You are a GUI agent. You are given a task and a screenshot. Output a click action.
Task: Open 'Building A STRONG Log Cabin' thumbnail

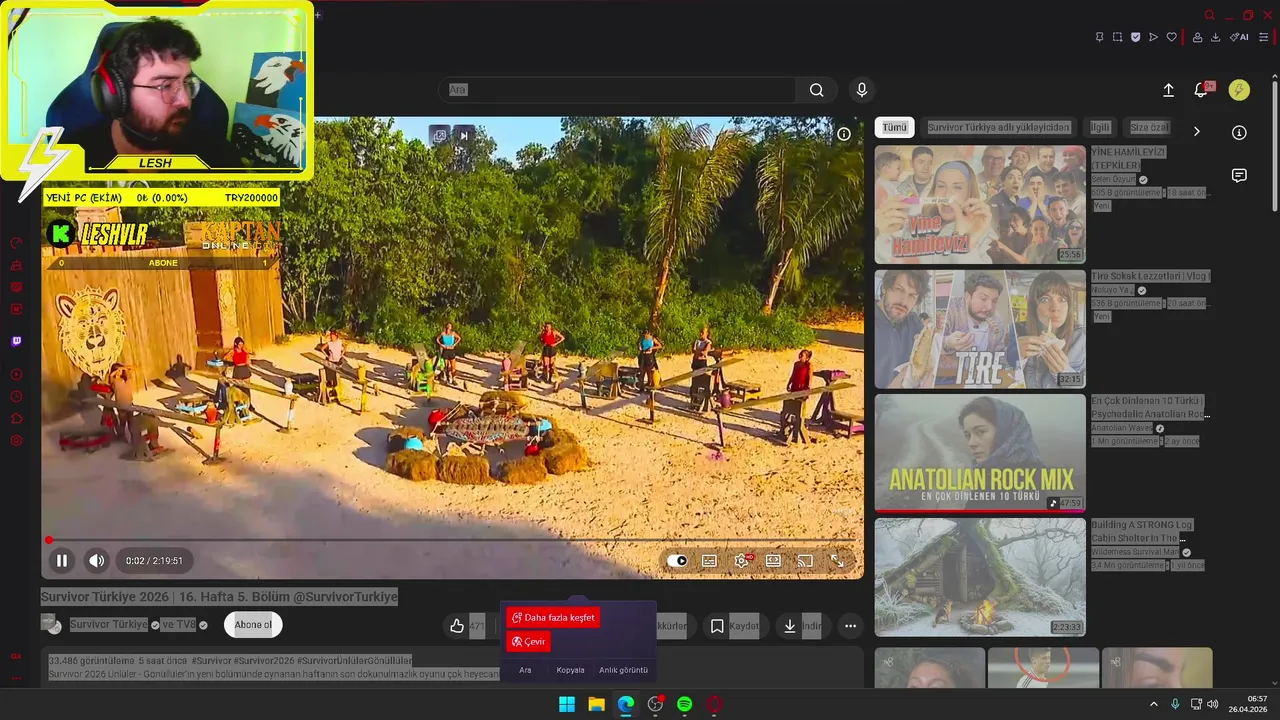click(x=980, y=577)
